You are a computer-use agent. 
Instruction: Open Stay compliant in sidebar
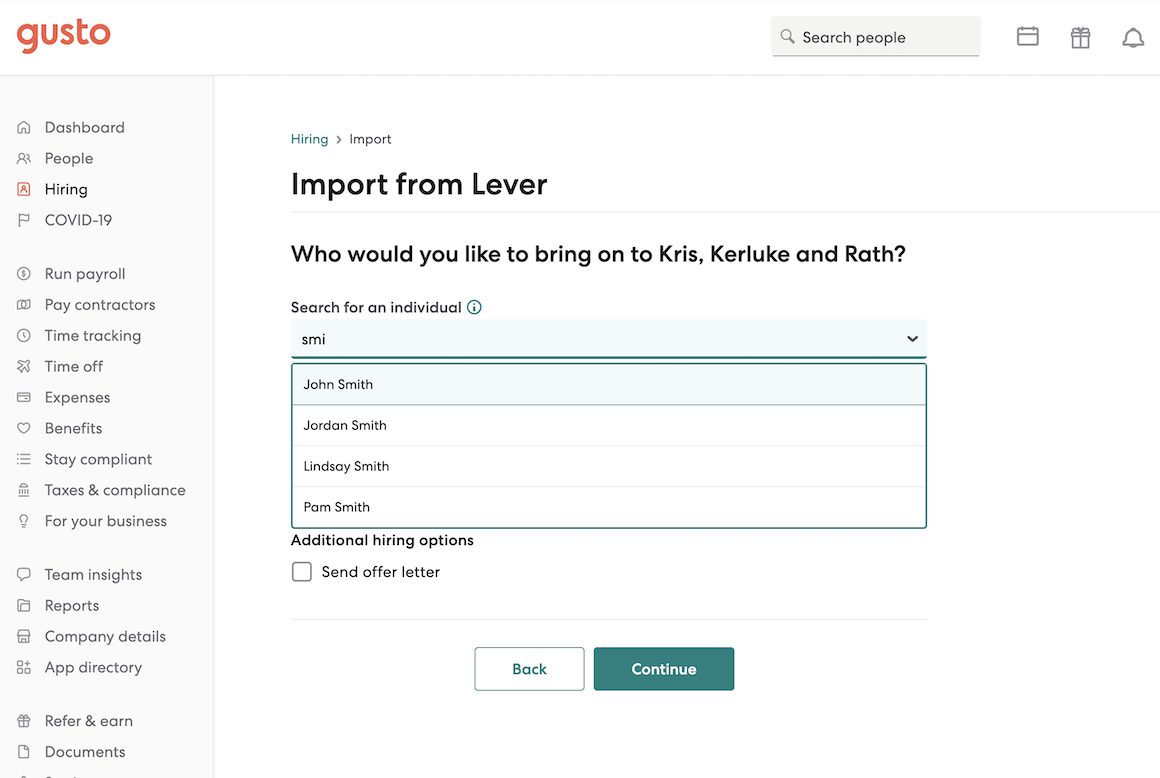98,459
